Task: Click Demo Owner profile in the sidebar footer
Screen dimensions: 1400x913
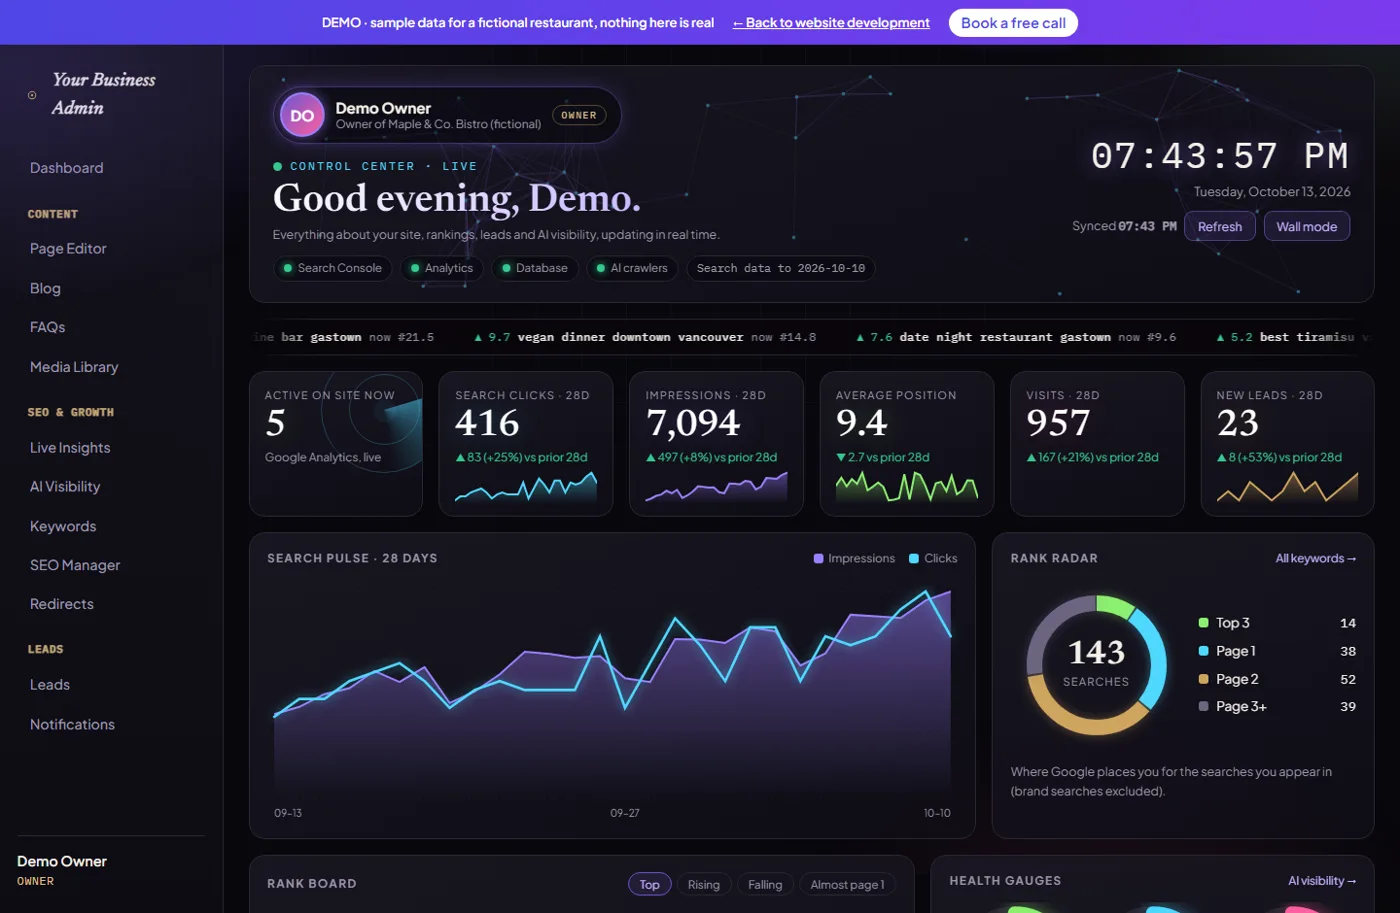Action: click(62, 870)
